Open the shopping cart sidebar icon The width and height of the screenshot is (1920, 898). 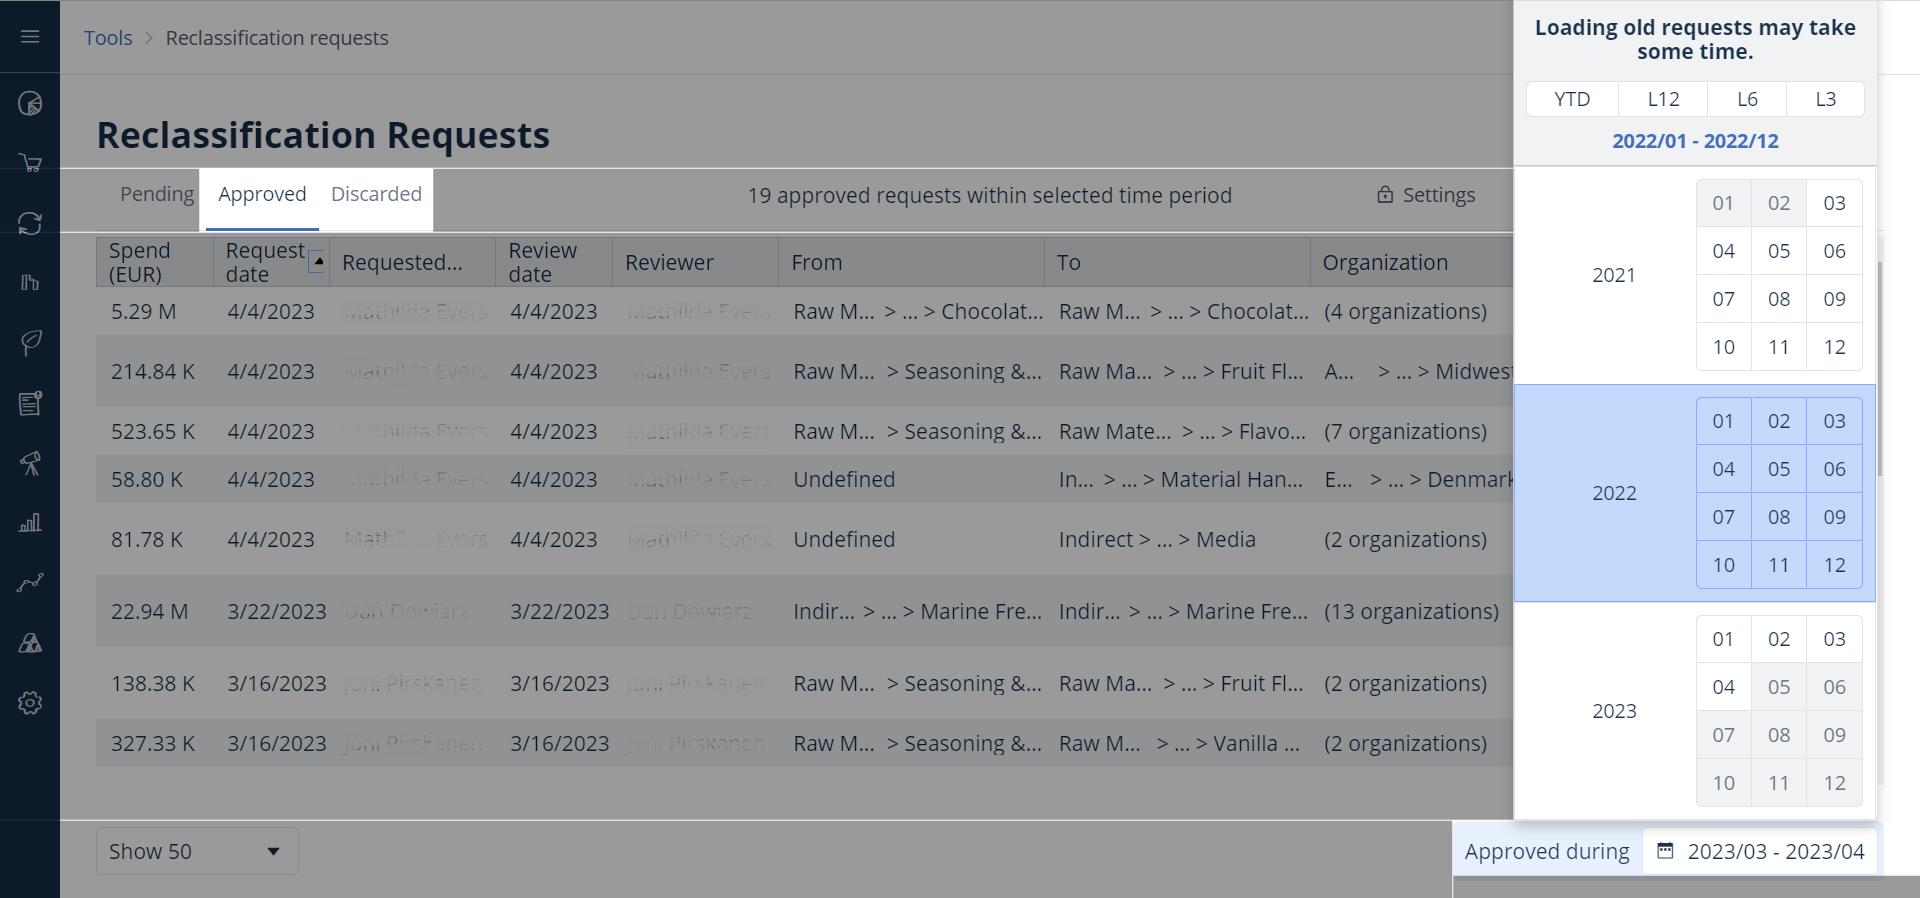pos(30,163)
